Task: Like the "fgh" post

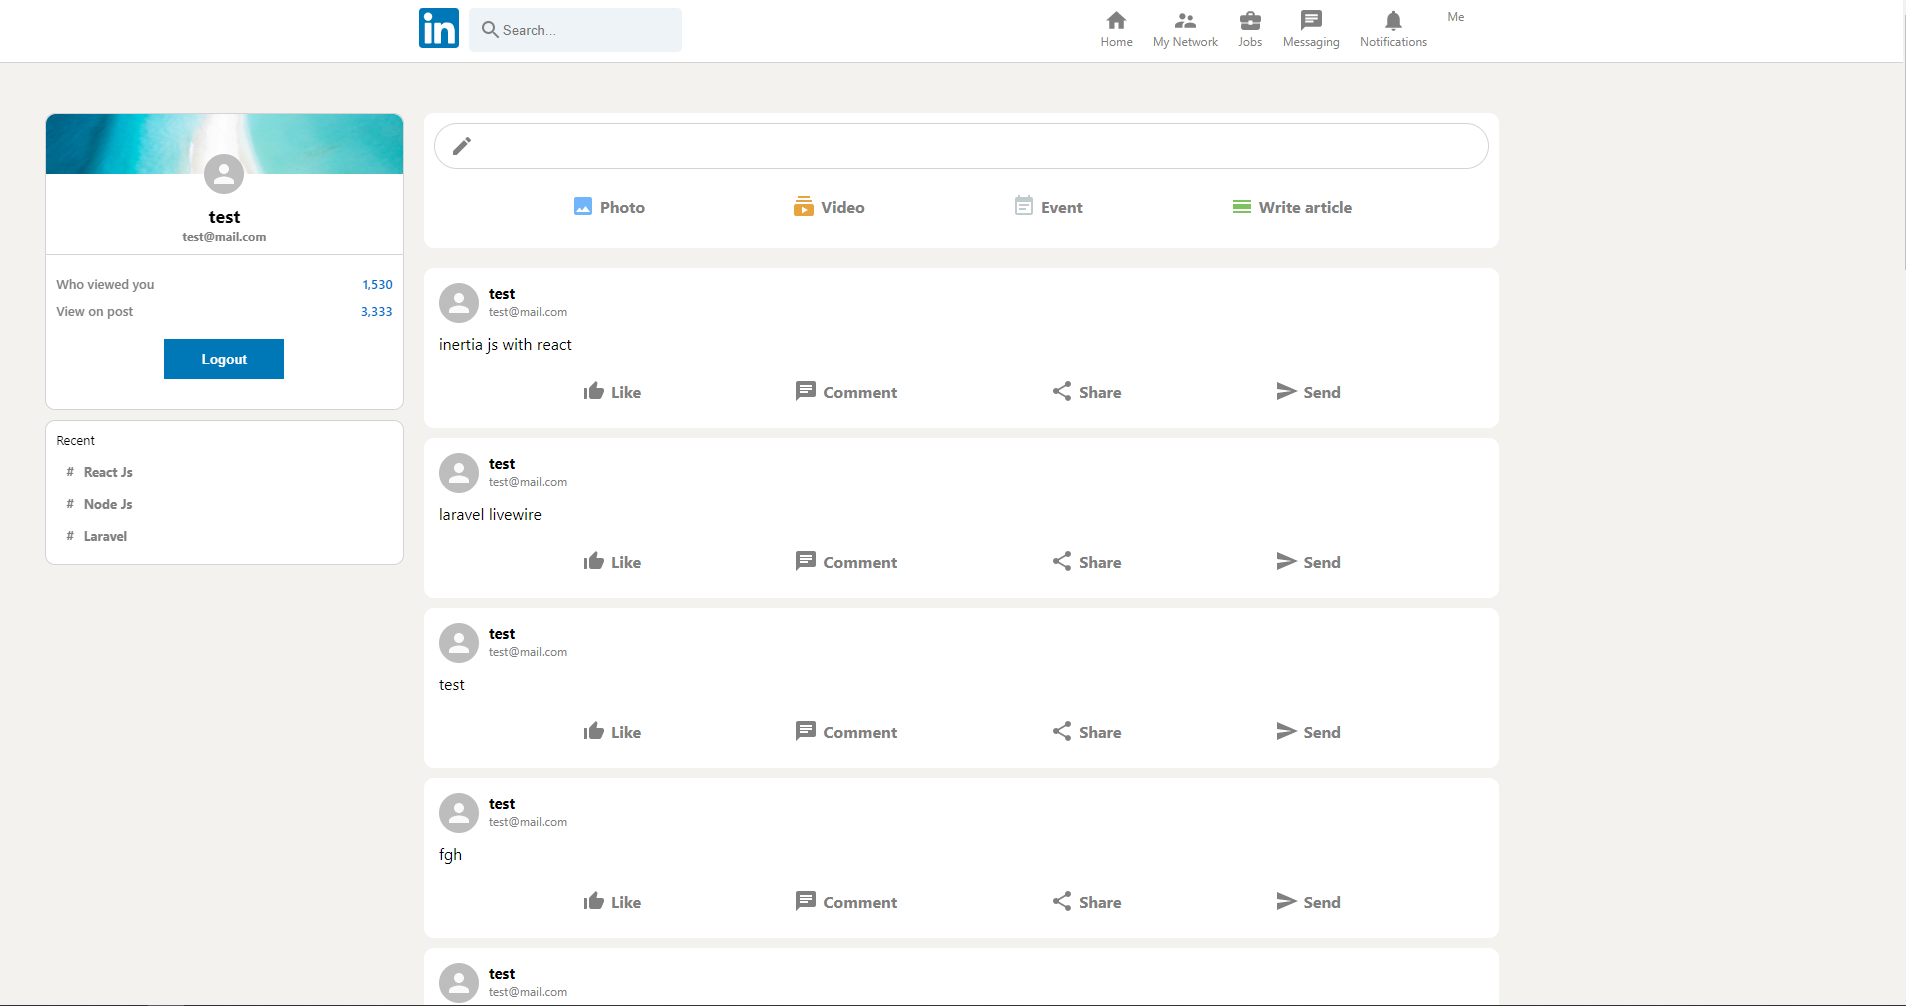Action: point(612,902)
